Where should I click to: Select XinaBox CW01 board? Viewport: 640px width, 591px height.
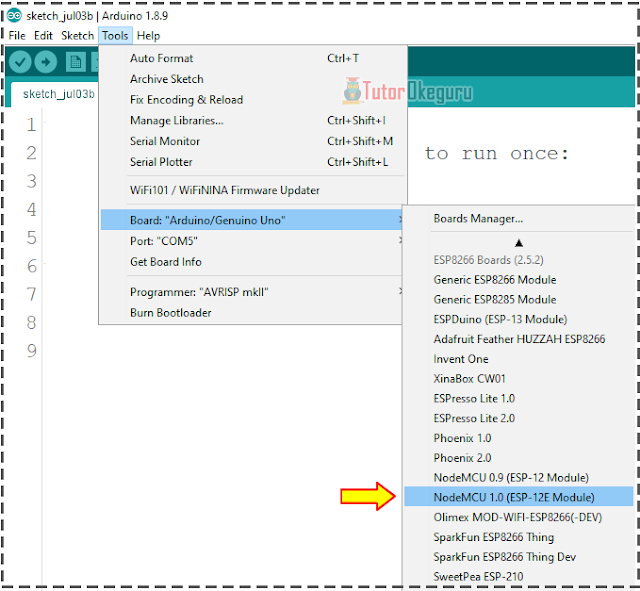(518, 379)
